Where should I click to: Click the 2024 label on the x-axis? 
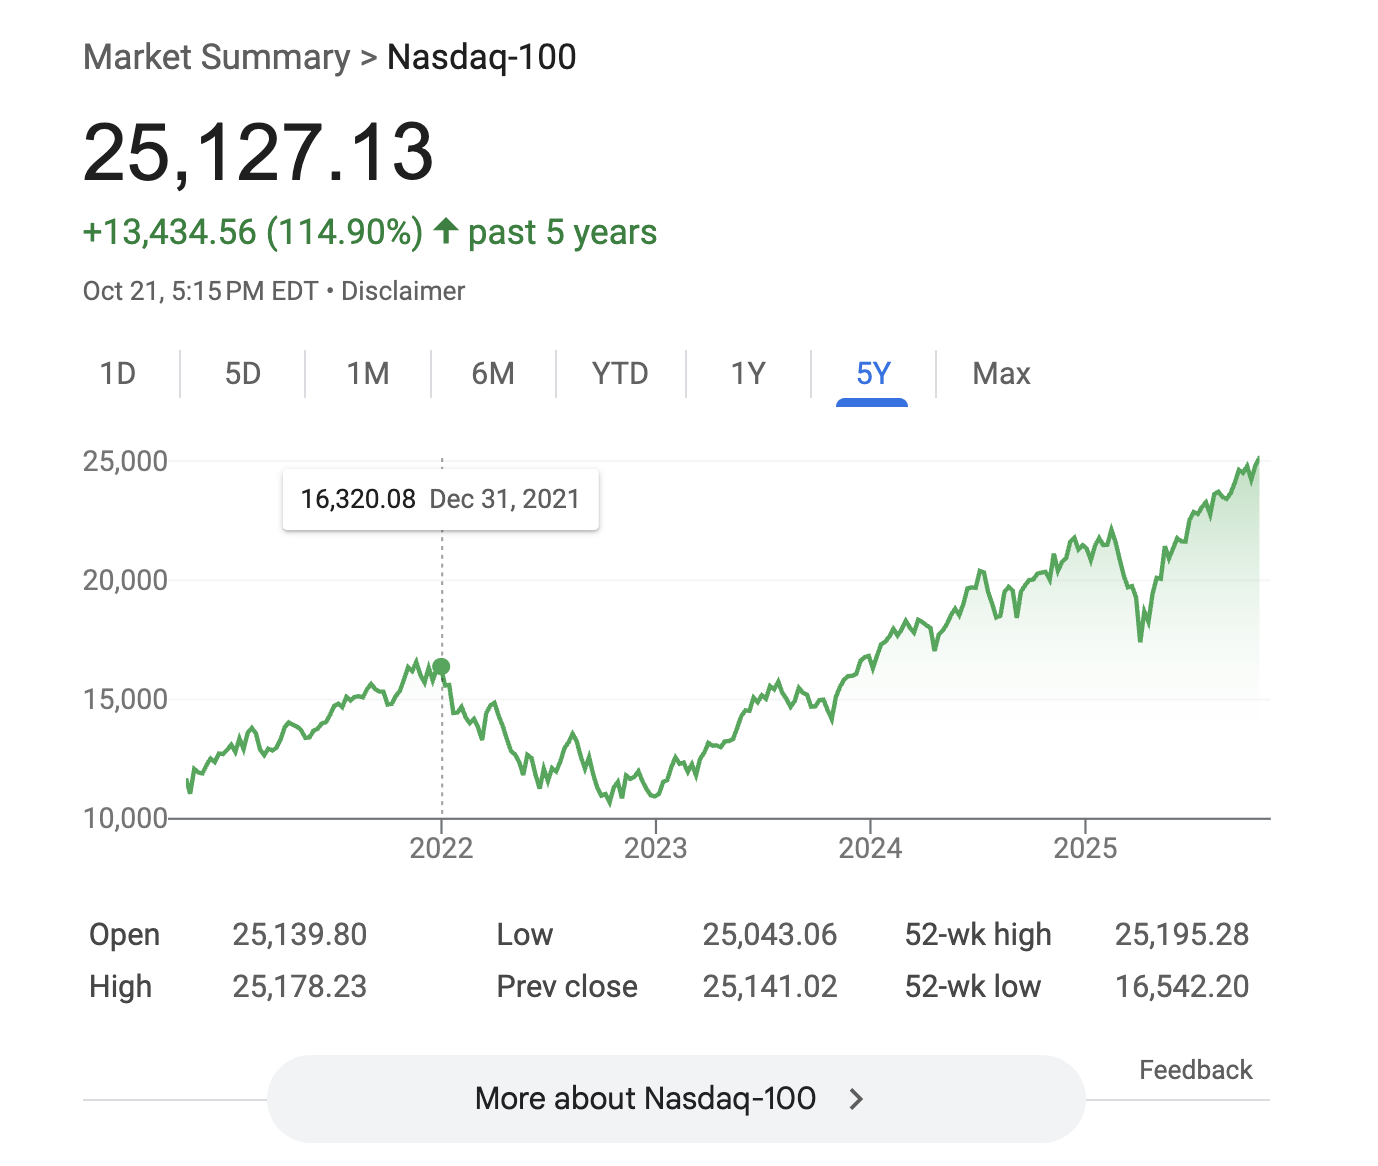[870, 848]
